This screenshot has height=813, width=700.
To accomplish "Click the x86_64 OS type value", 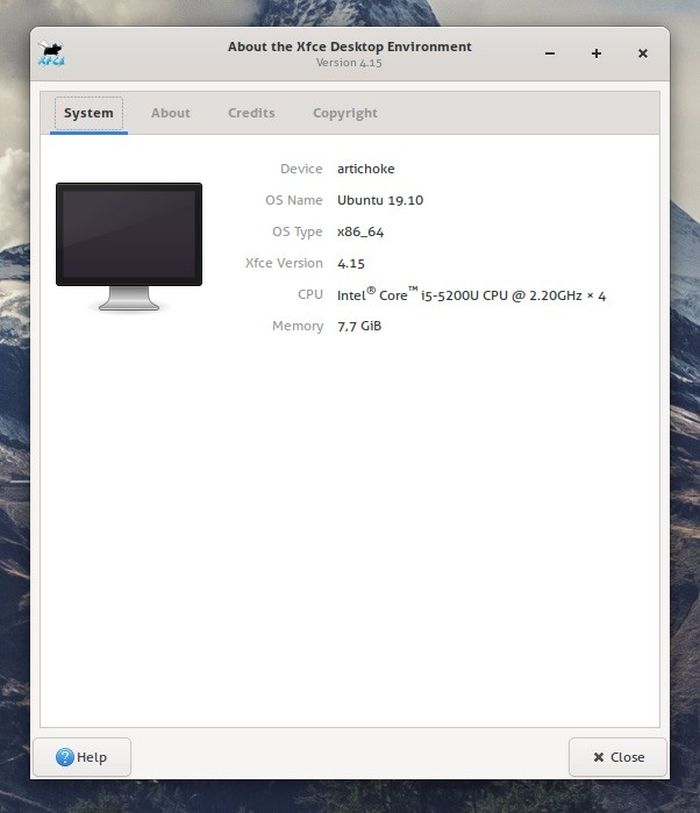I will tap(360, 232).
